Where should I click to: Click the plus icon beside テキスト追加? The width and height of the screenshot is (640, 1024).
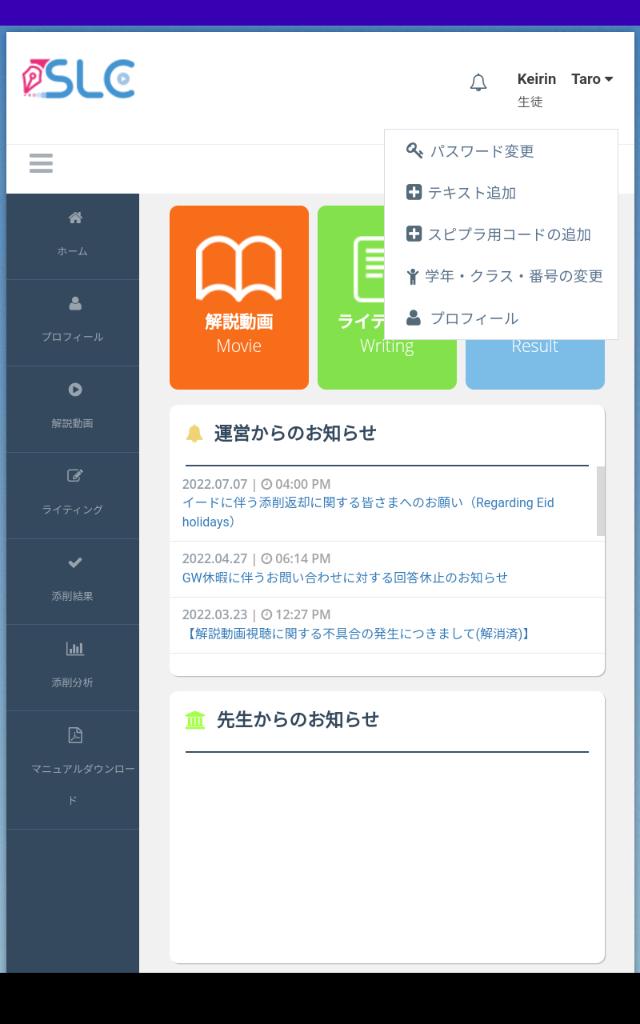pos(413,193)
